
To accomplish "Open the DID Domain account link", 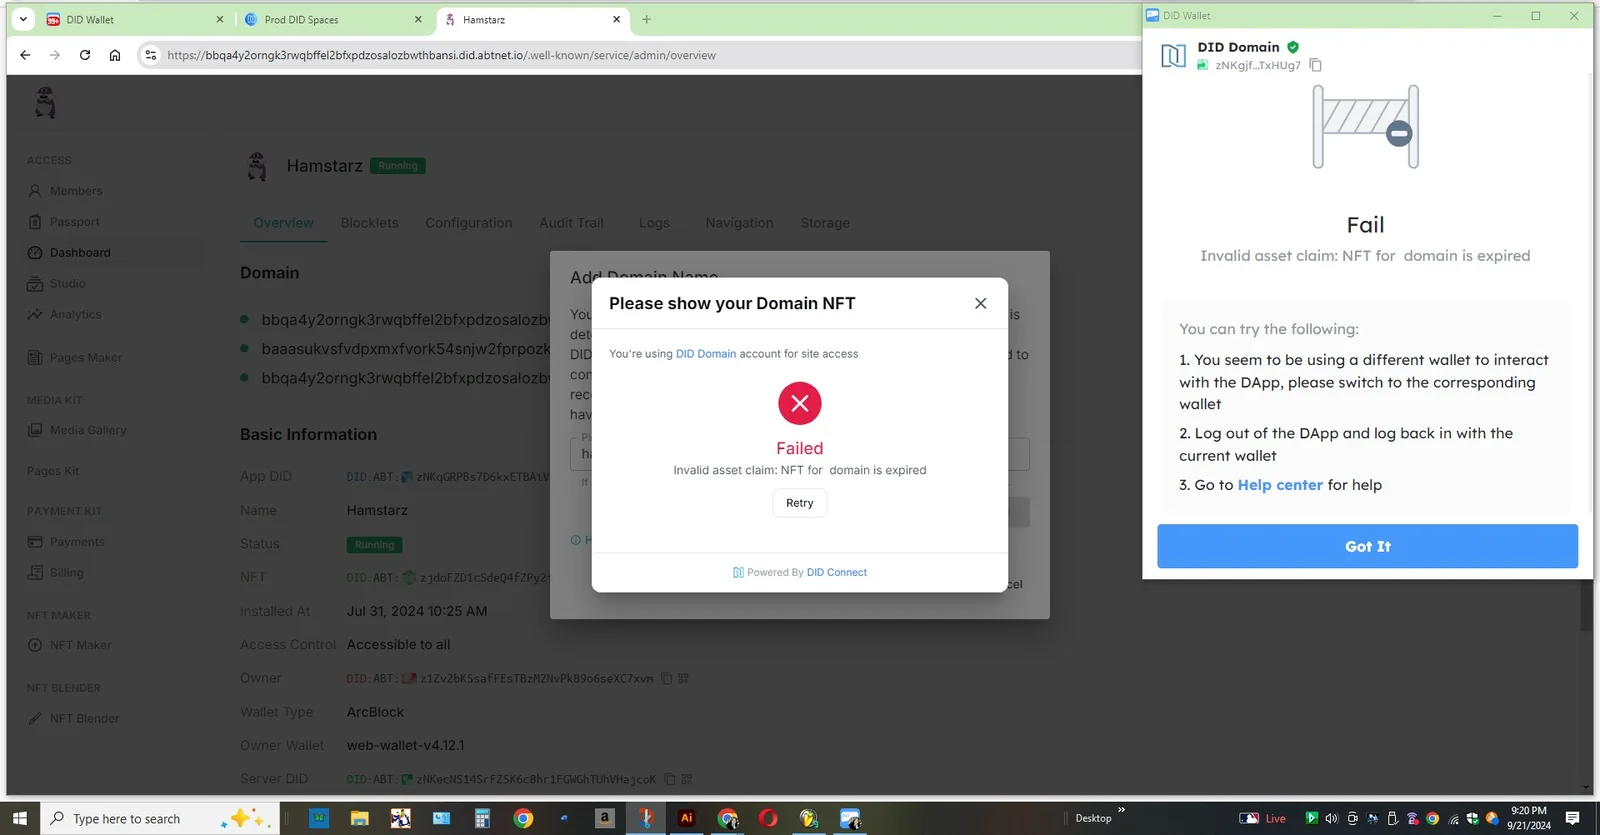I will click(706, 354).
